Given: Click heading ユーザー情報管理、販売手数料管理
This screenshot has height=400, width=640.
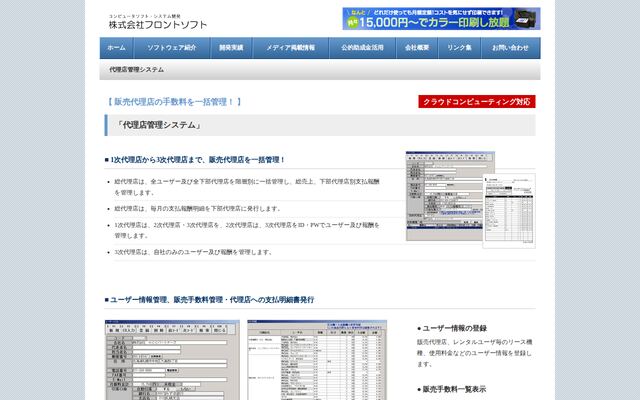Looking at the screenshot, I should coord(209,300).
